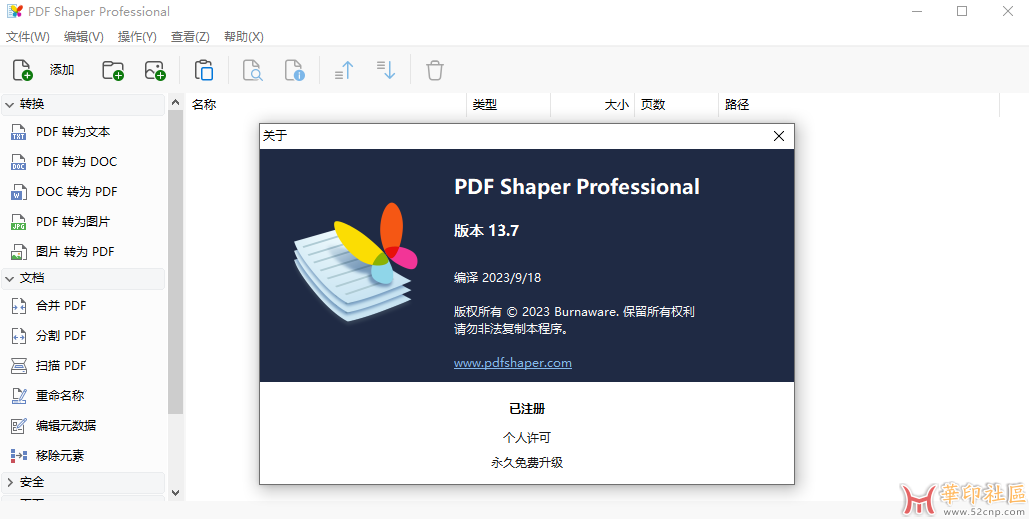This screenshot has width=1029, height=519.
Task: Click the 重命名称 rename icon
Action: 18,396
